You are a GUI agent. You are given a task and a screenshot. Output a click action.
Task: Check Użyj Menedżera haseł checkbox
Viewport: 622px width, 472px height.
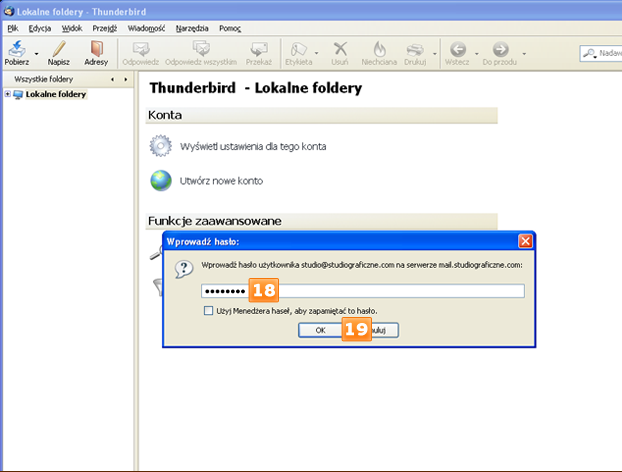(208, 311)
